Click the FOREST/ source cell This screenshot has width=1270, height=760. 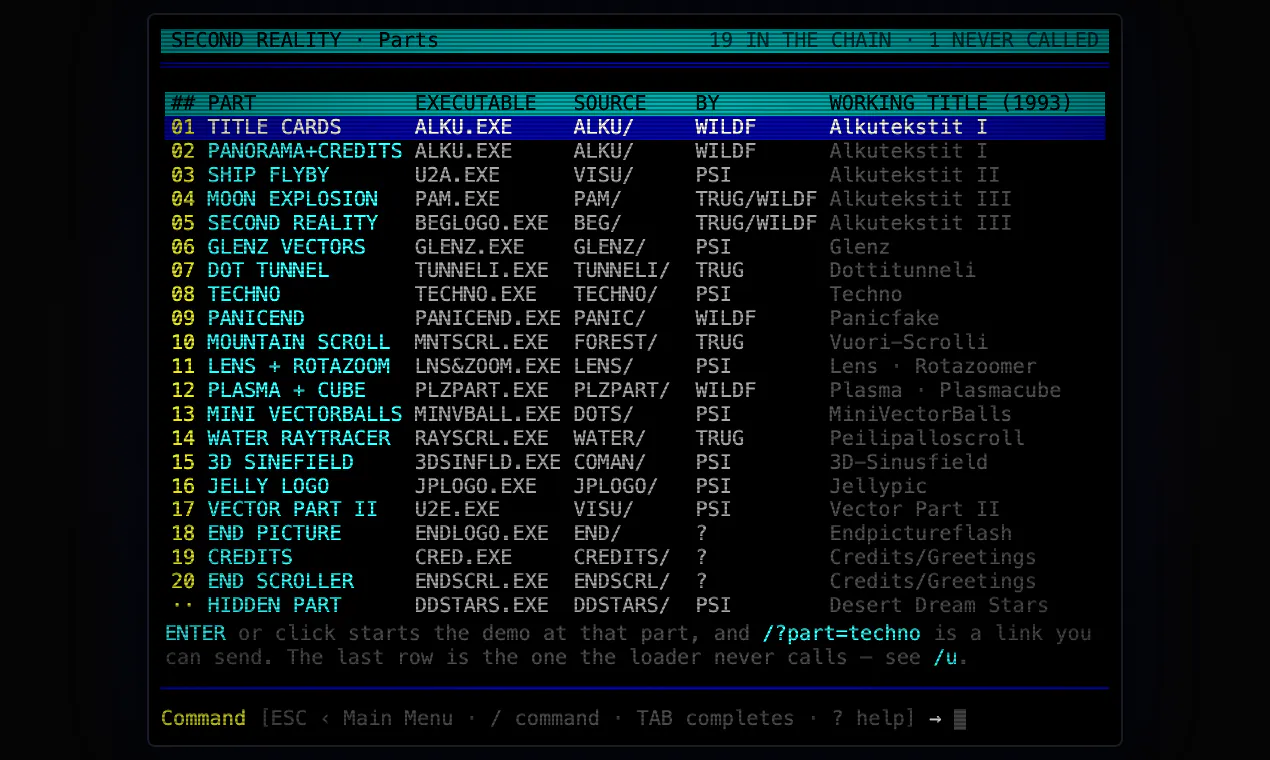point(616,342)
